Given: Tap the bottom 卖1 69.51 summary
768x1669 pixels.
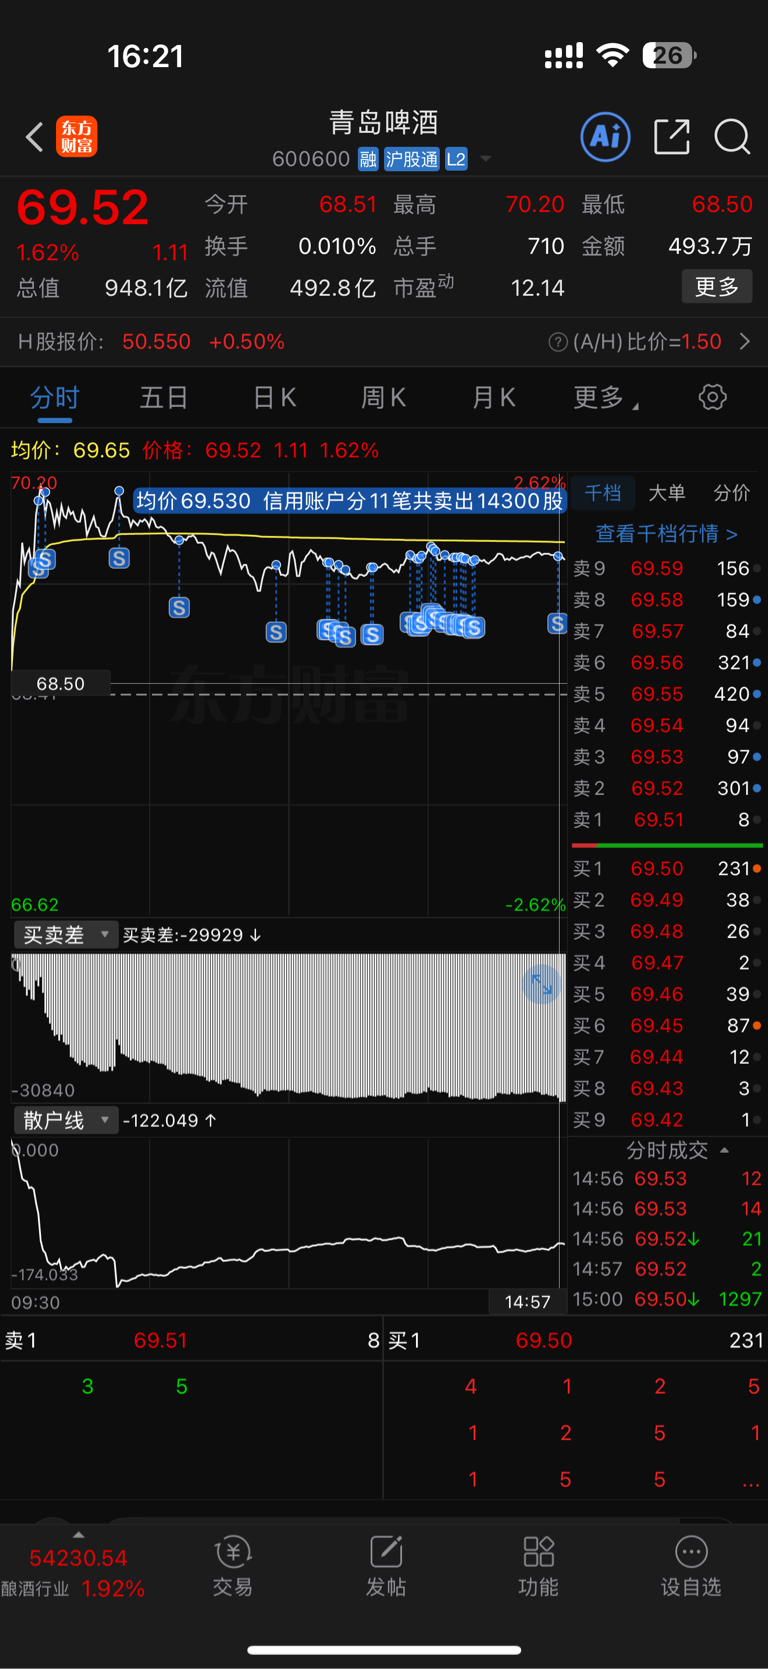Looking at the screenshot, I should point(192,1341).
